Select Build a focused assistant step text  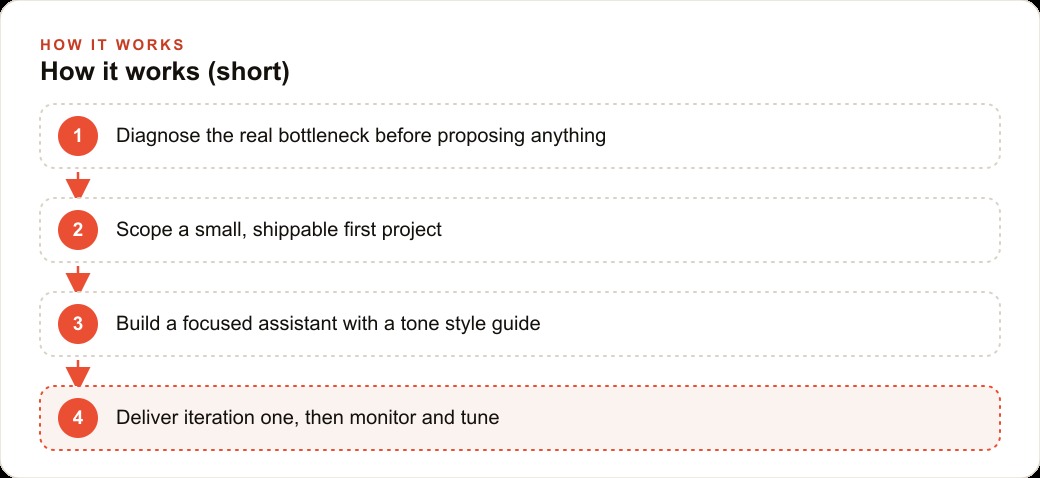[328, 324]
